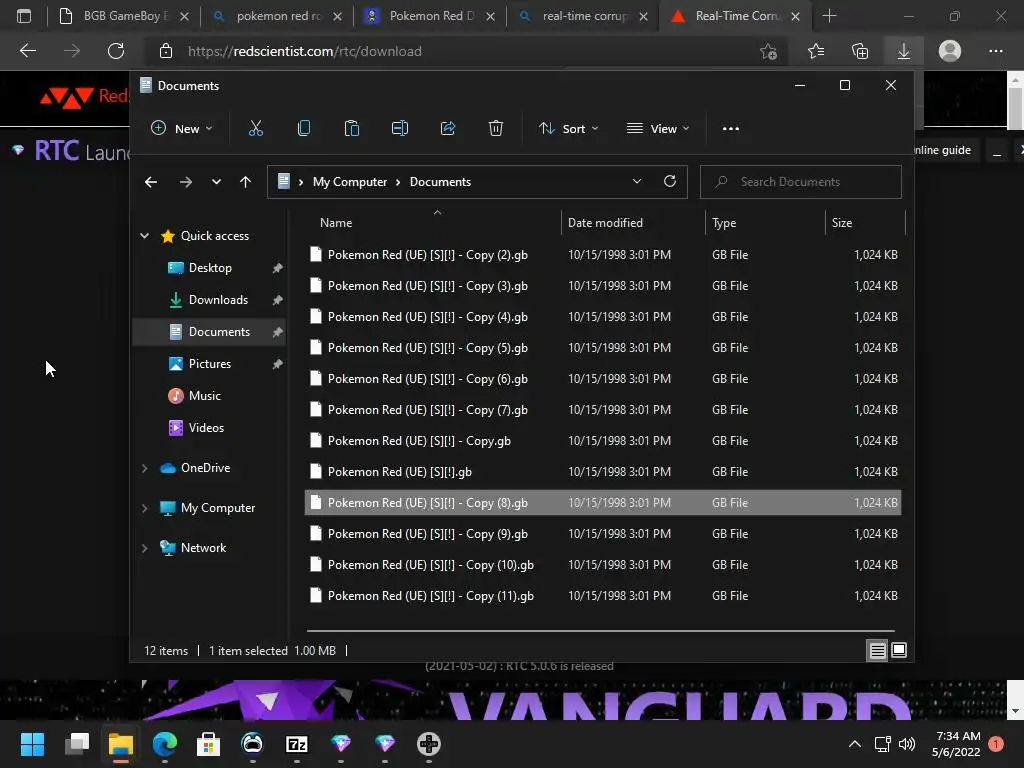
Task: Select Pokemon Red Copy (2).gb file
Action: click(603, 255)
